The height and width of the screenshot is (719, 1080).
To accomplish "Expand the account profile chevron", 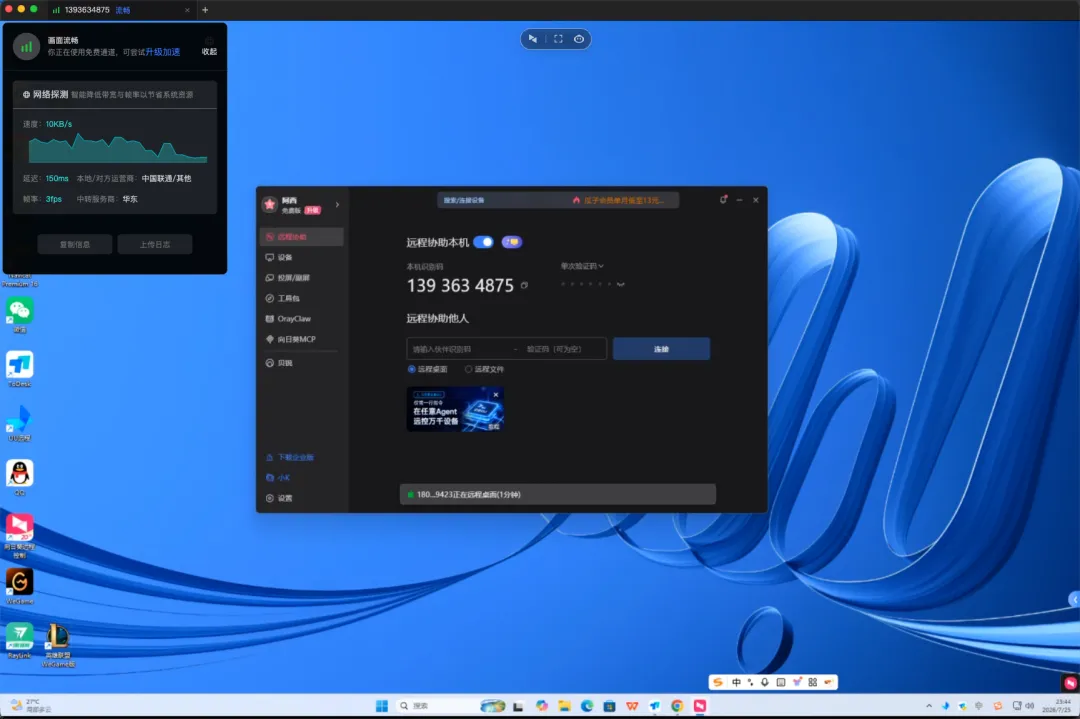I will coord(338,205).
